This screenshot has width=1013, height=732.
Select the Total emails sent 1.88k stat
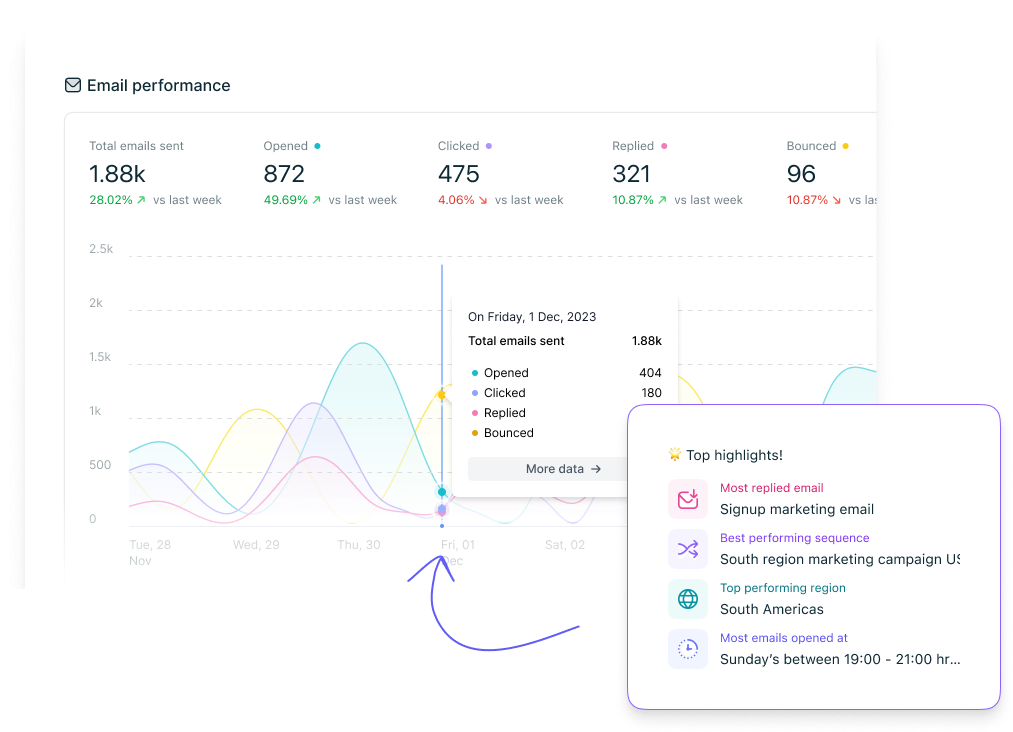[118, 174]
